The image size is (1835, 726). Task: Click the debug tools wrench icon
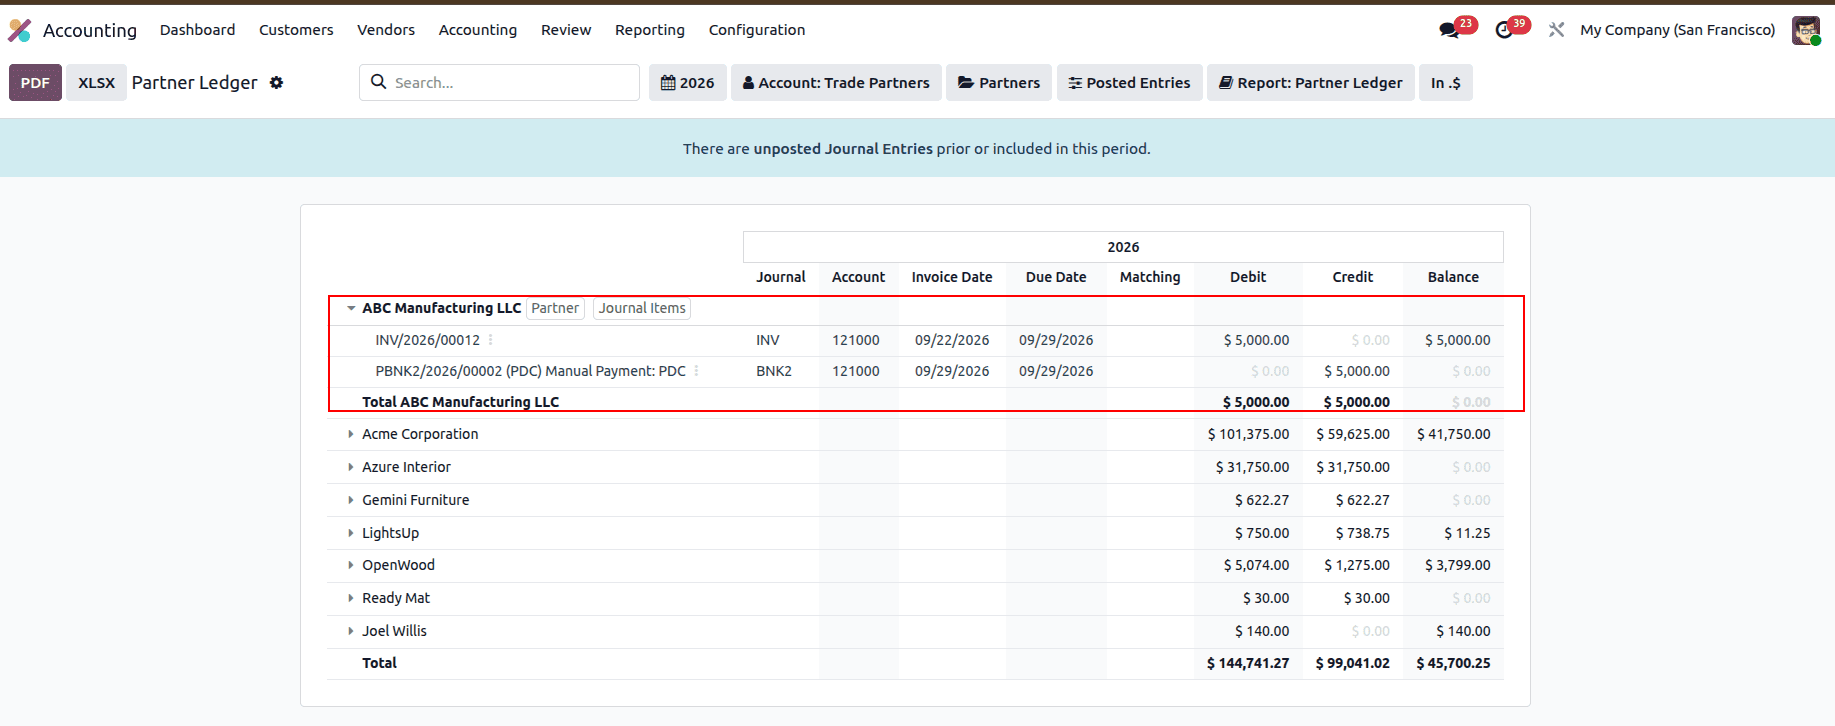point(1556,30)
